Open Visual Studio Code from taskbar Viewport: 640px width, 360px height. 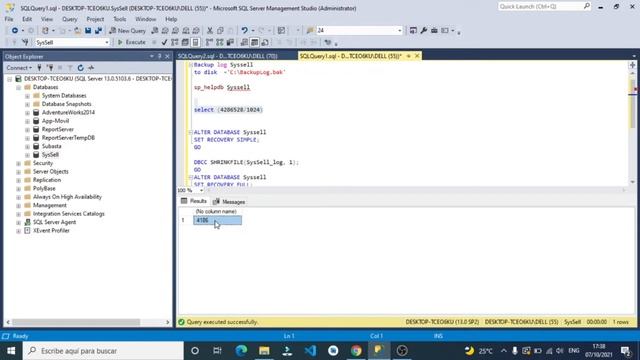click(310, 351)
